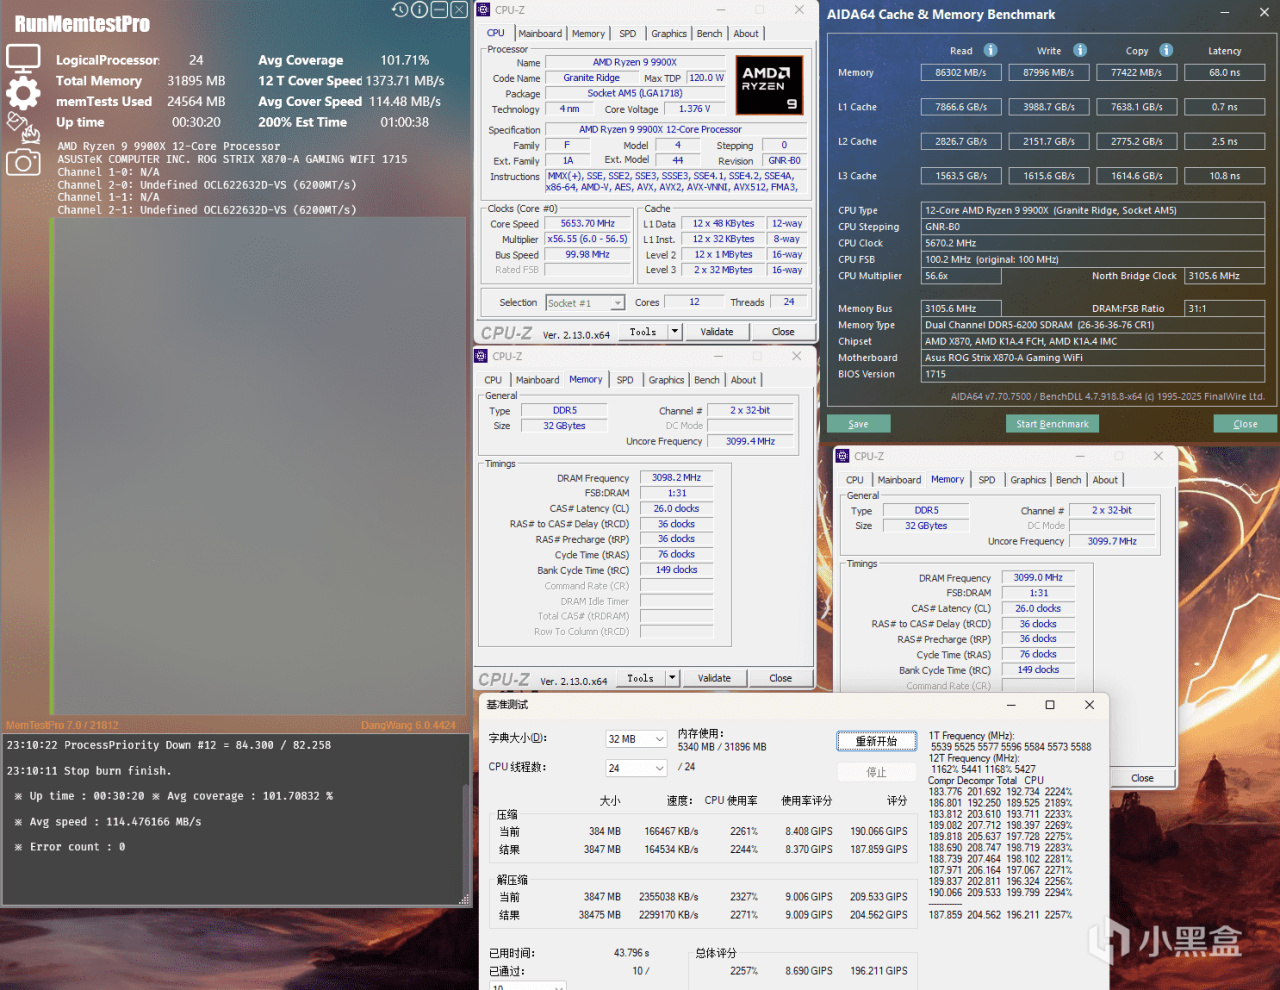
Task: Click the title bar icon of CPU-Z processor window
Action: coord(483,10)
